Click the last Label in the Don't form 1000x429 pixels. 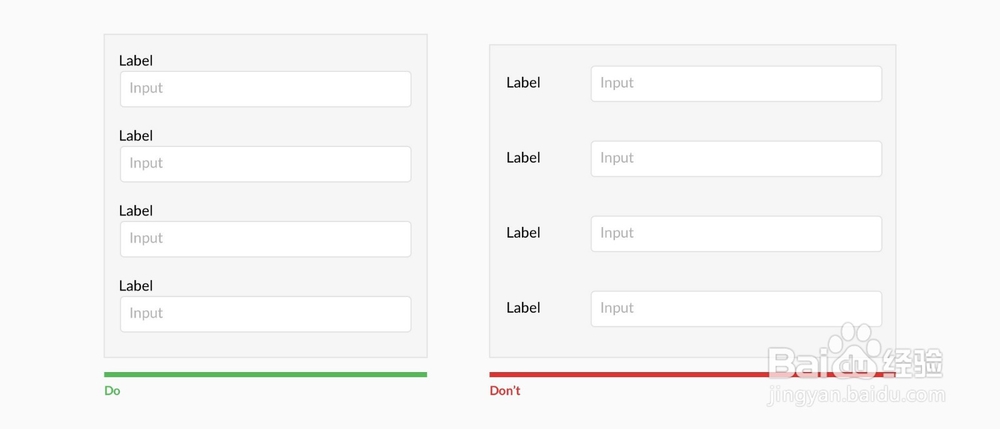(523, 308)
